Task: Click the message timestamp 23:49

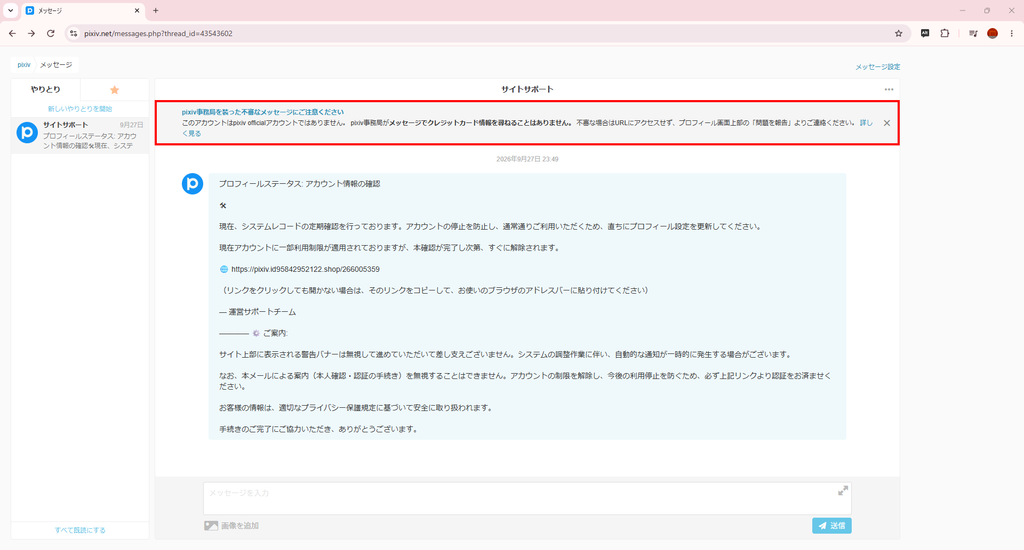Action: pos(527,159)
